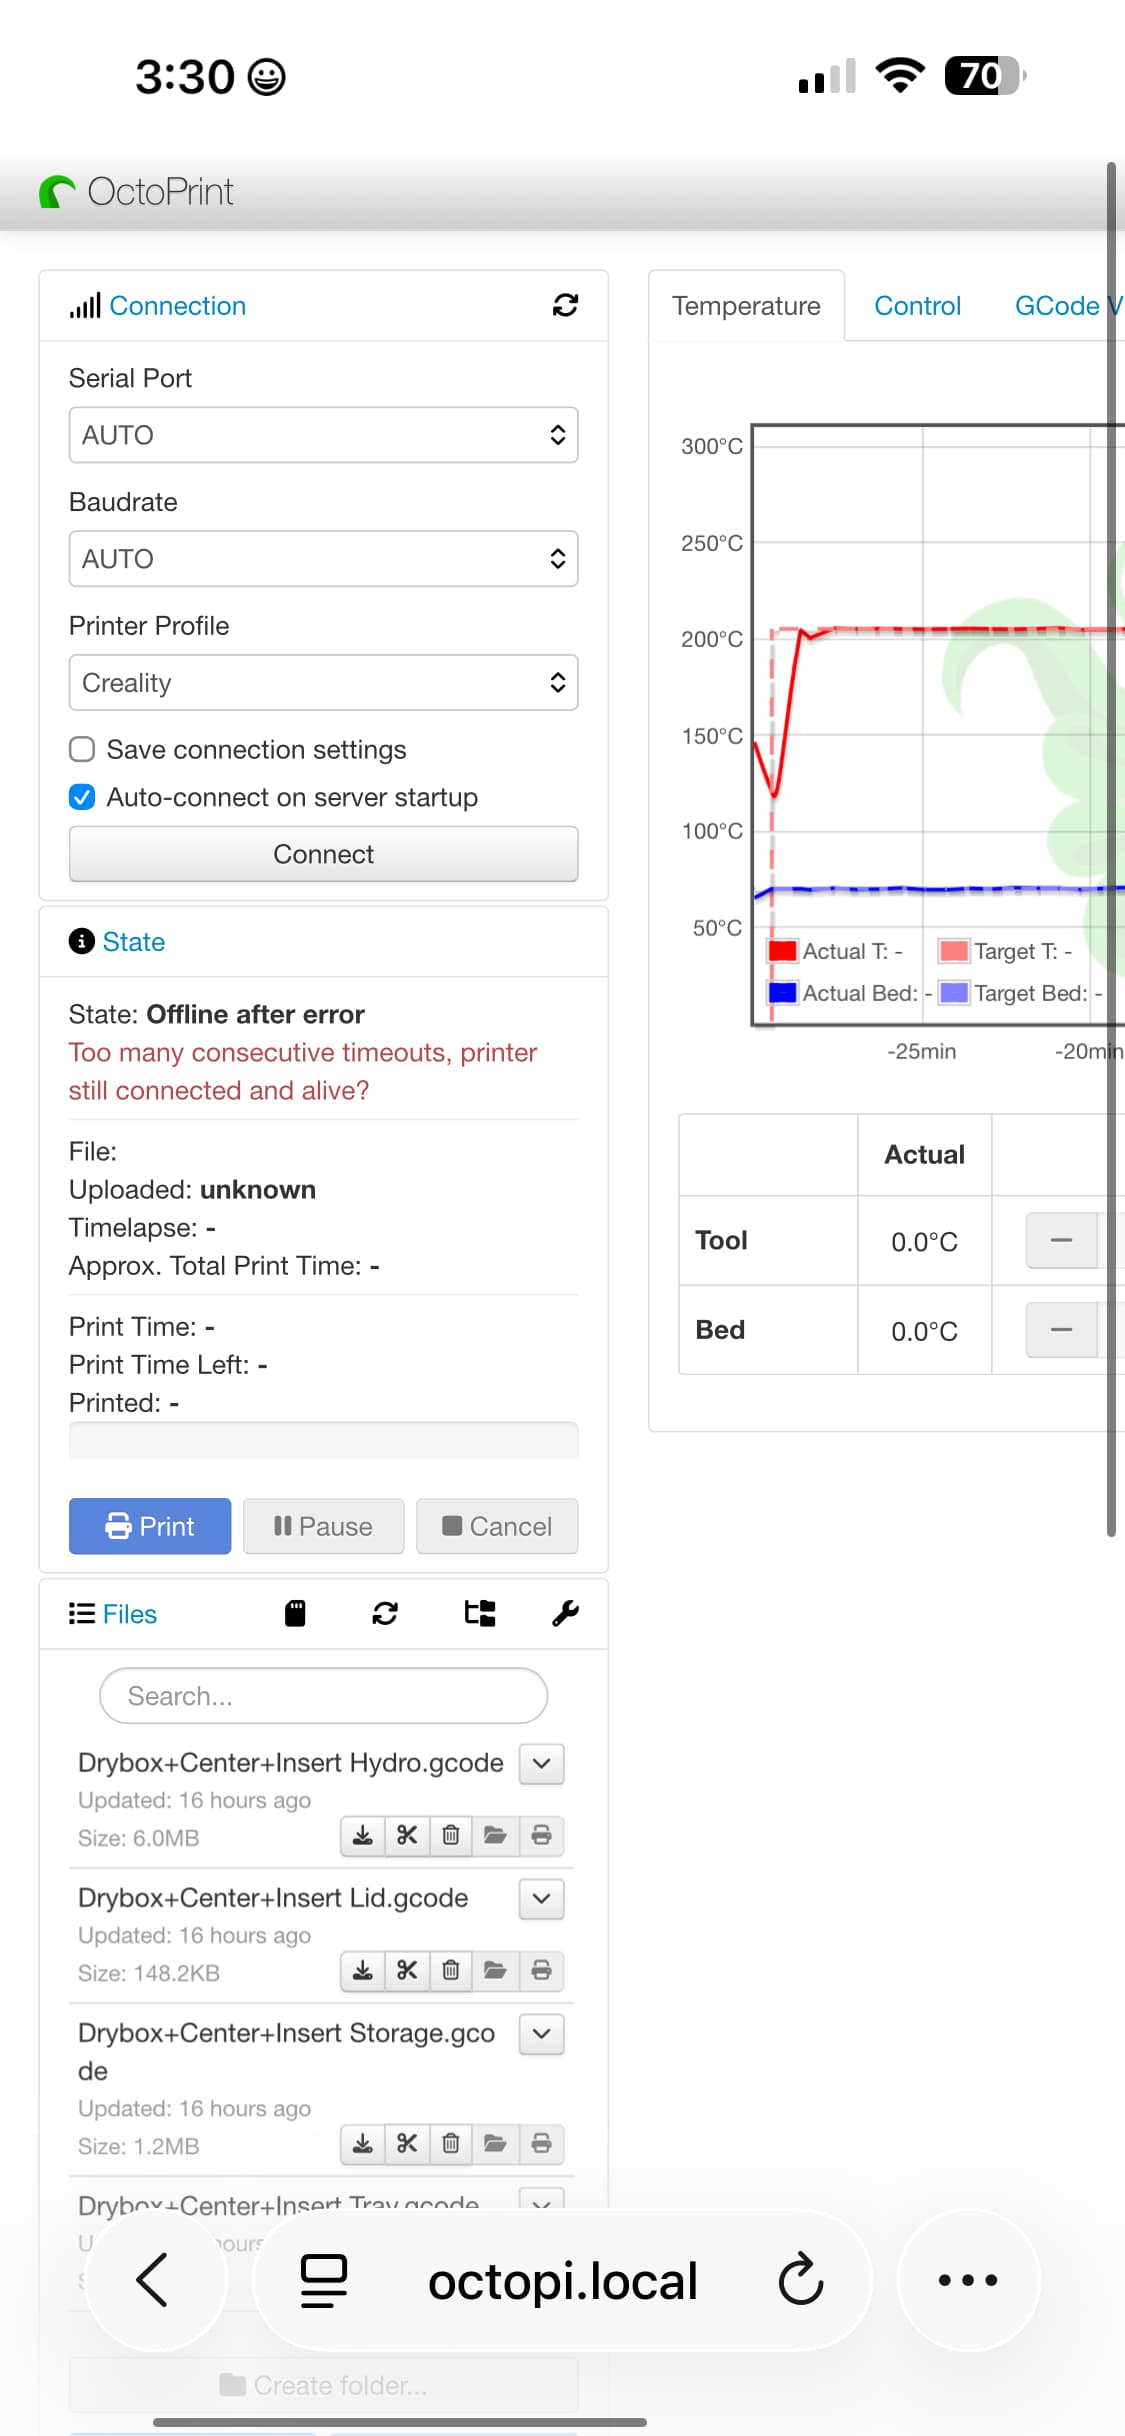
Task: Delete Drybox+Center+Insert Lid.gcode with trash icon
Action: [451, 1970]
